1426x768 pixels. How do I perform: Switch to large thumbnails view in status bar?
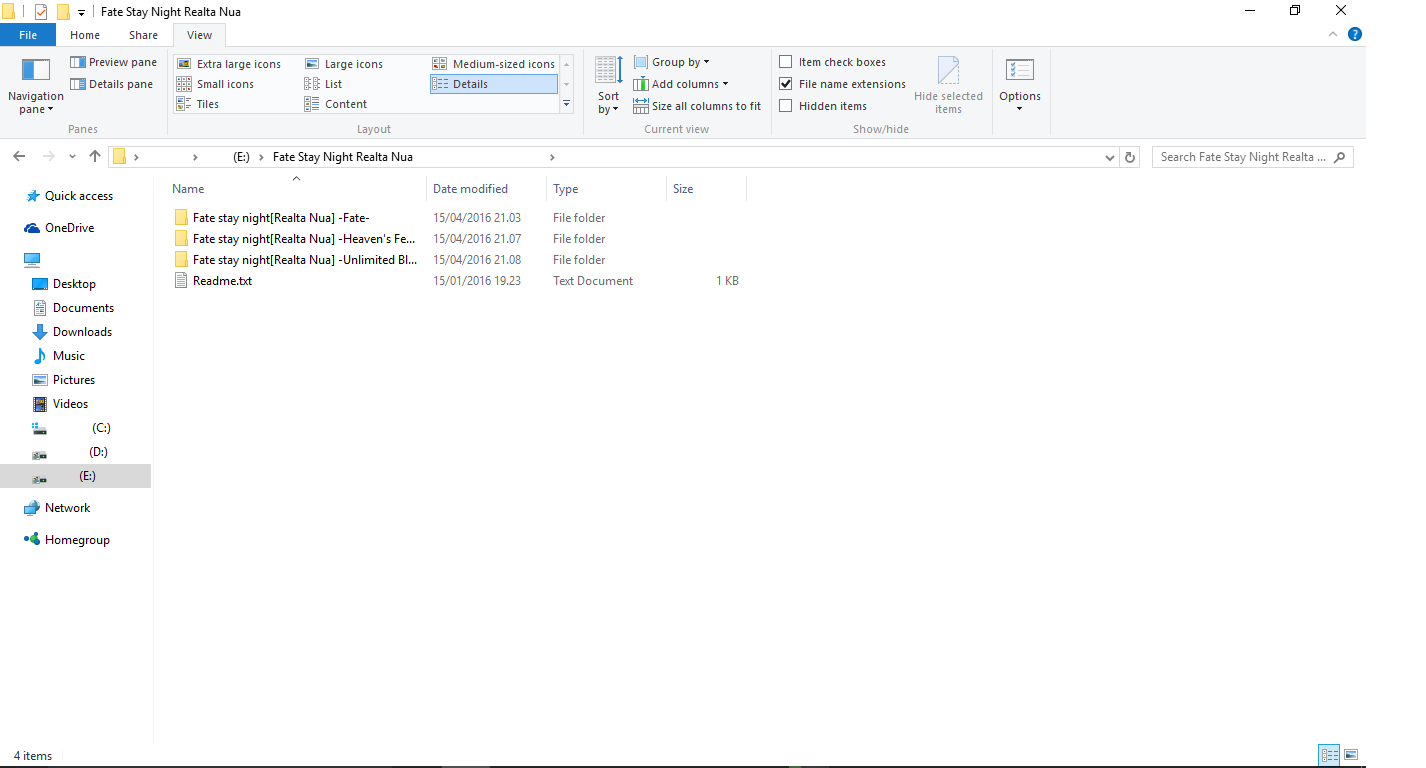(1351, 755)
